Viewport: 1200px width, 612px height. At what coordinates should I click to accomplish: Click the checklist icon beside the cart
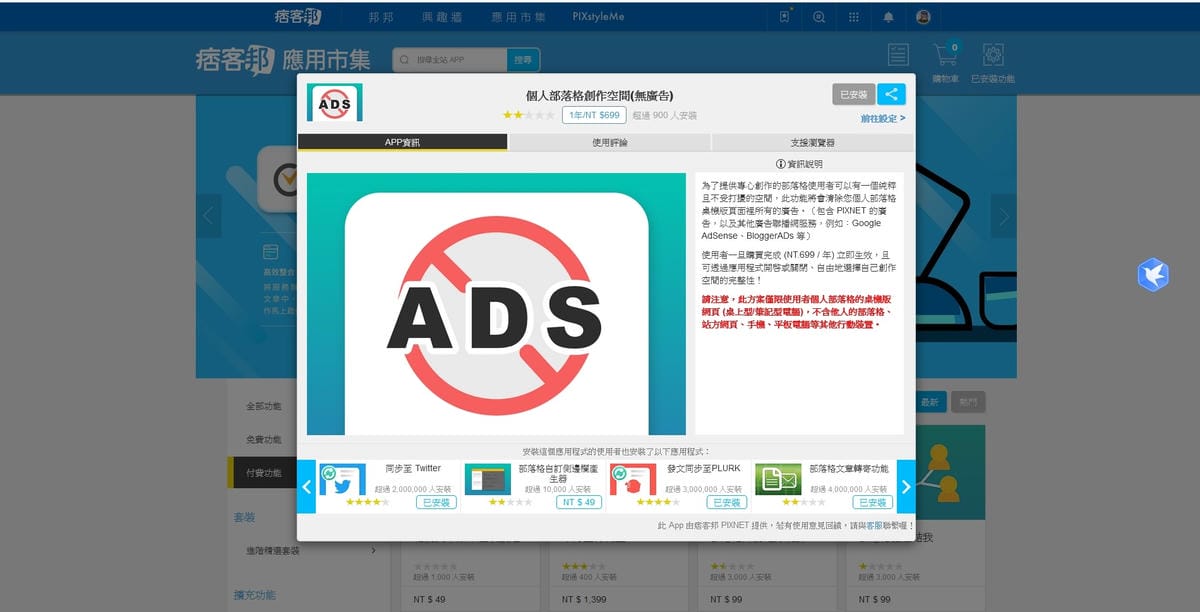898,55
